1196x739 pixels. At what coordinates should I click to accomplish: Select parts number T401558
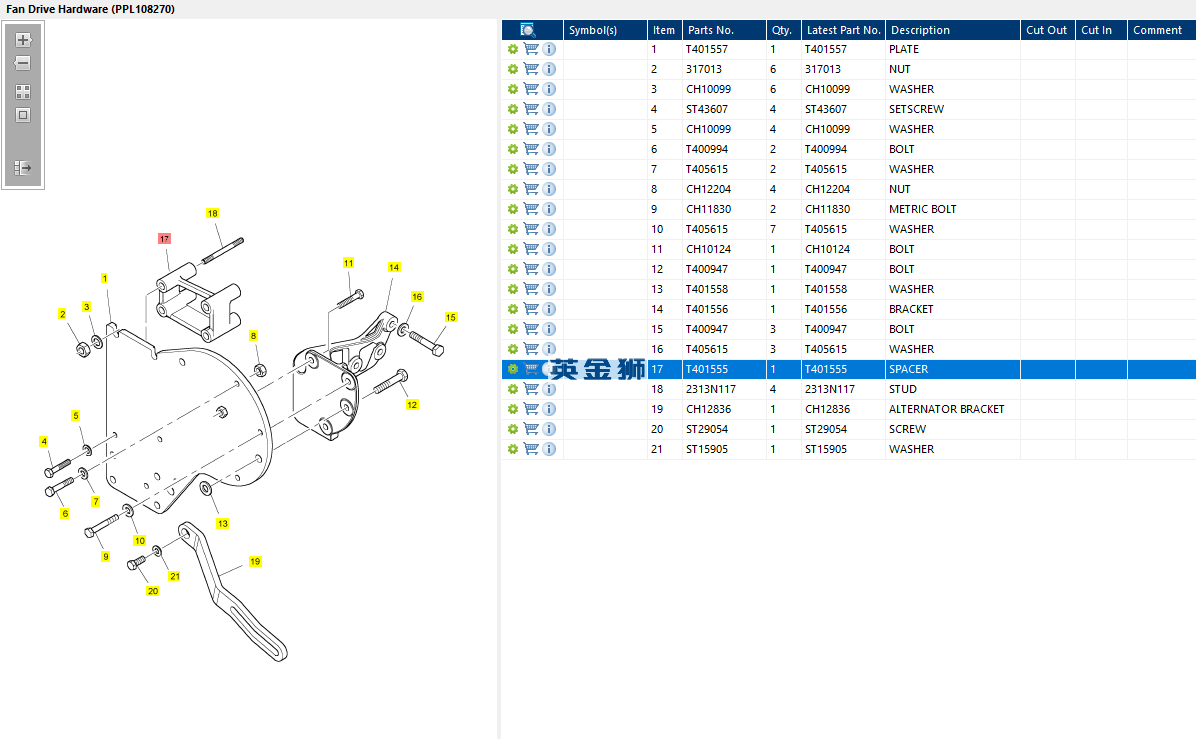(707, 289)
